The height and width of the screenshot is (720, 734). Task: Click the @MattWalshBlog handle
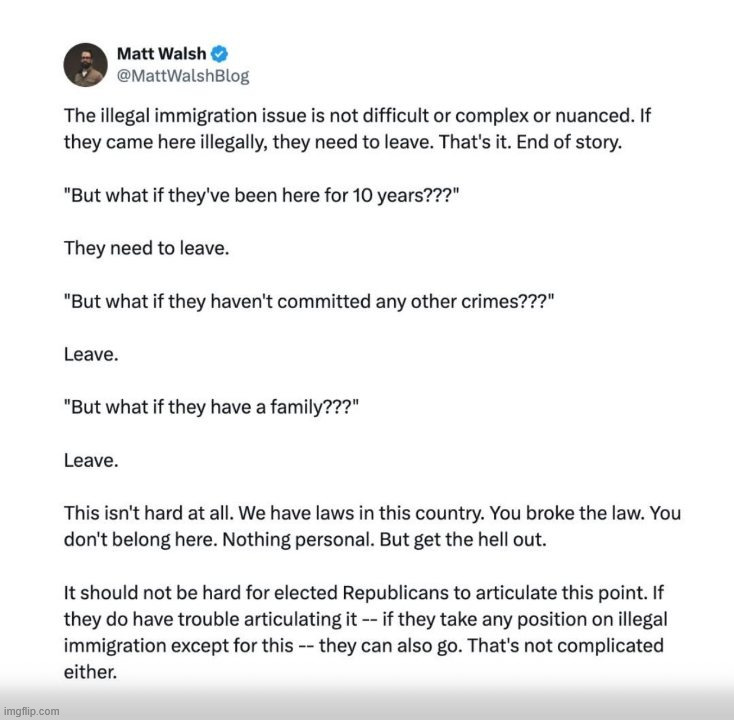pyautogui.click(x=183, y=76)
